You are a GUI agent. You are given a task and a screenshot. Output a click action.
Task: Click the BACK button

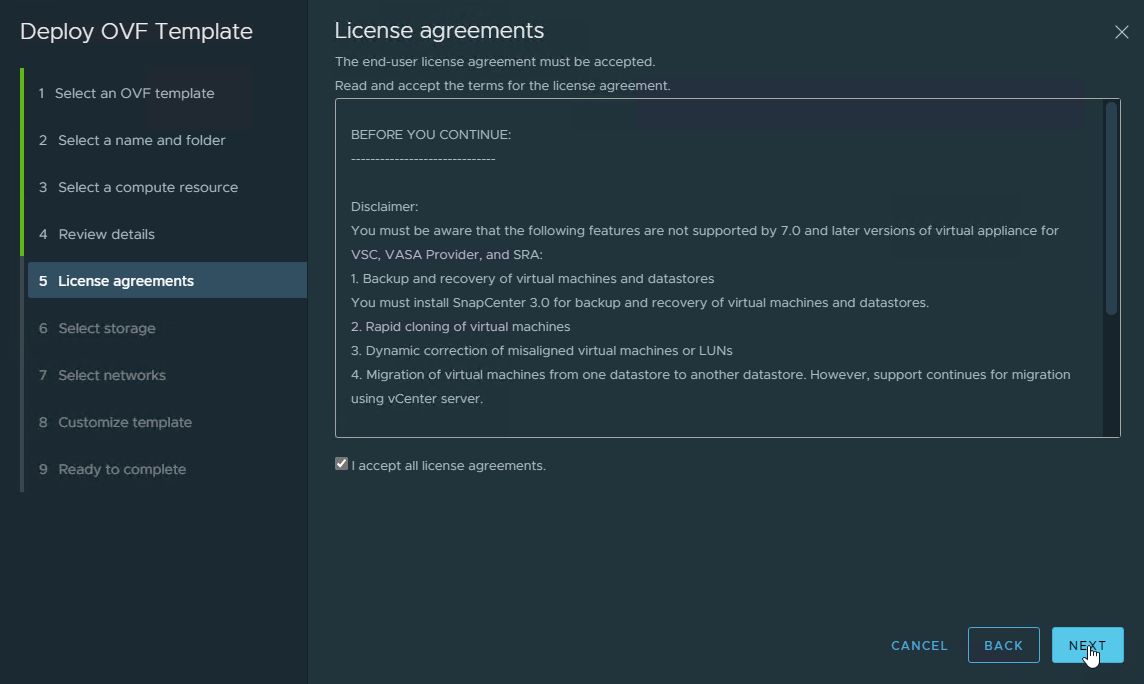point(1003,645)
